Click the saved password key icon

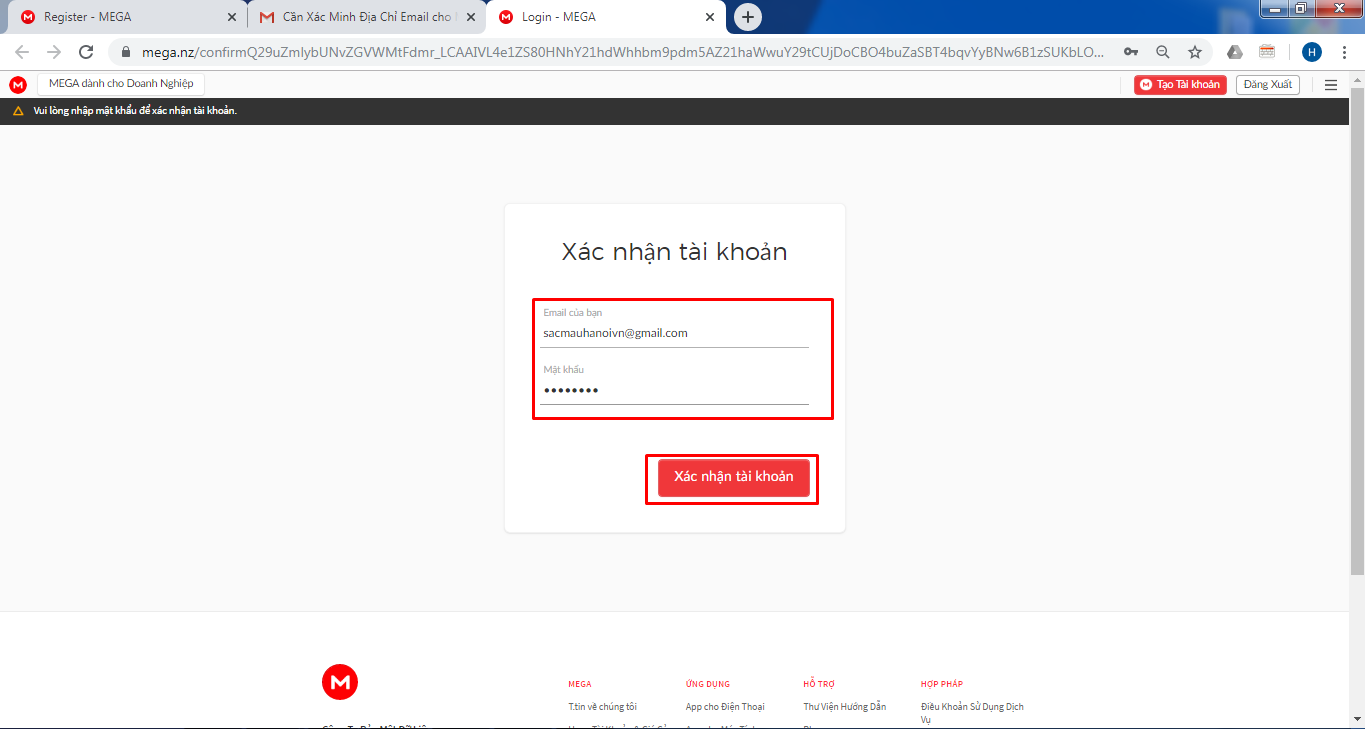click(x=1130, y=52)
